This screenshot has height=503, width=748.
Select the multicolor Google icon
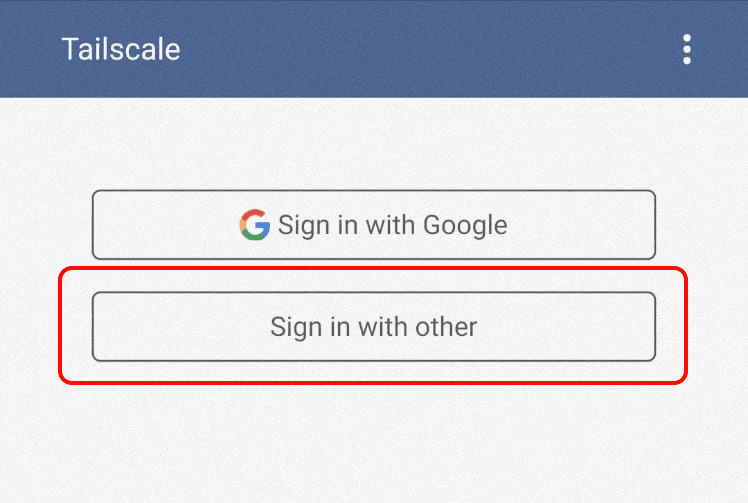(x=255, y=224)
